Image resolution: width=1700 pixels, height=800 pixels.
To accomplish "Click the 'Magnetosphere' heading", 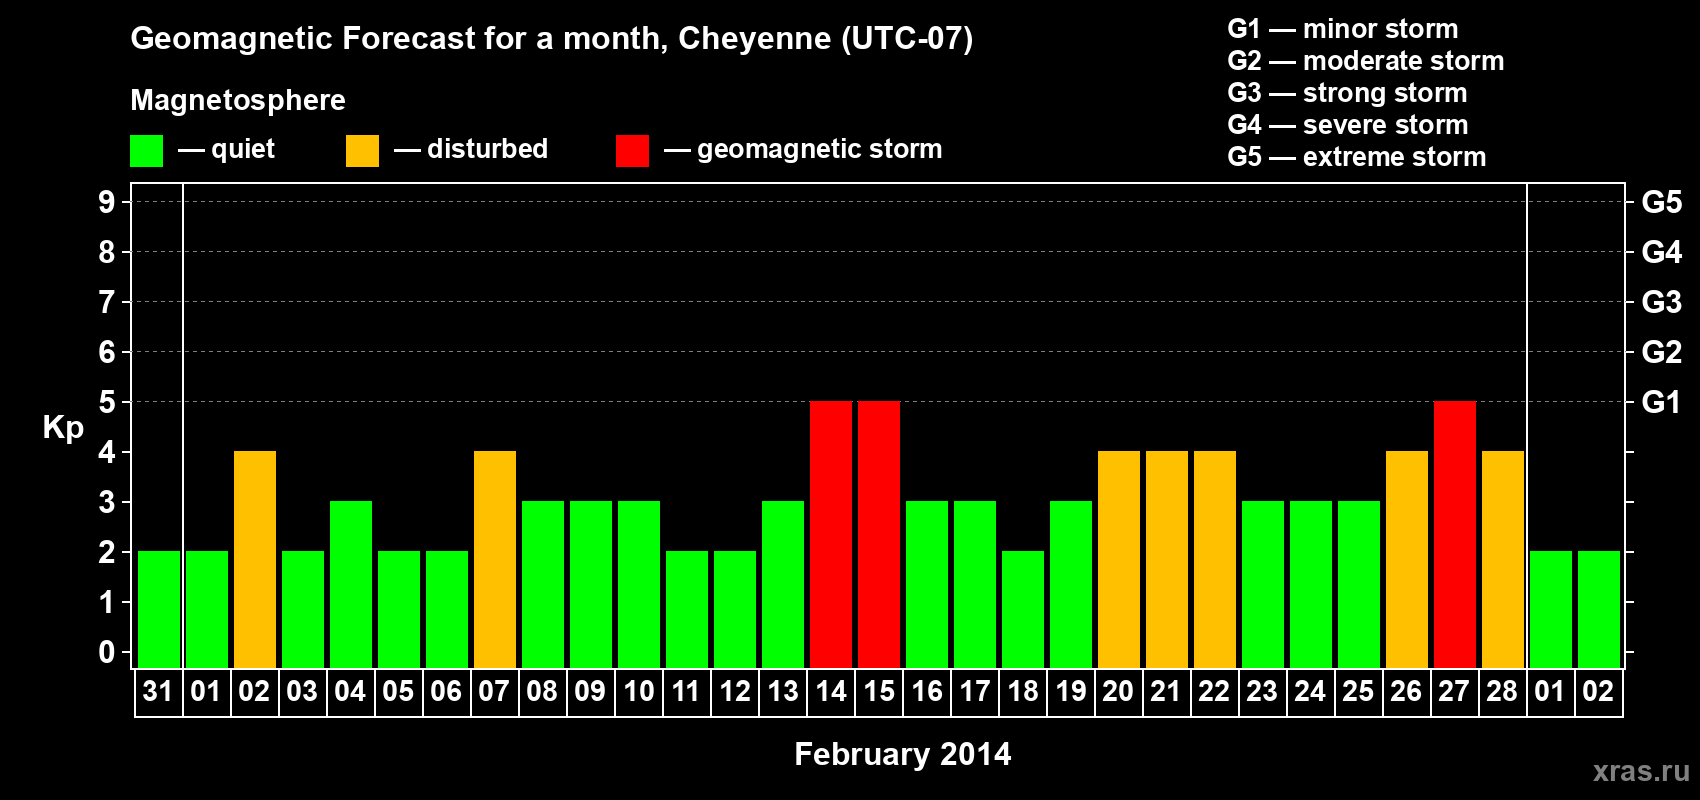I will click(238, 100).
